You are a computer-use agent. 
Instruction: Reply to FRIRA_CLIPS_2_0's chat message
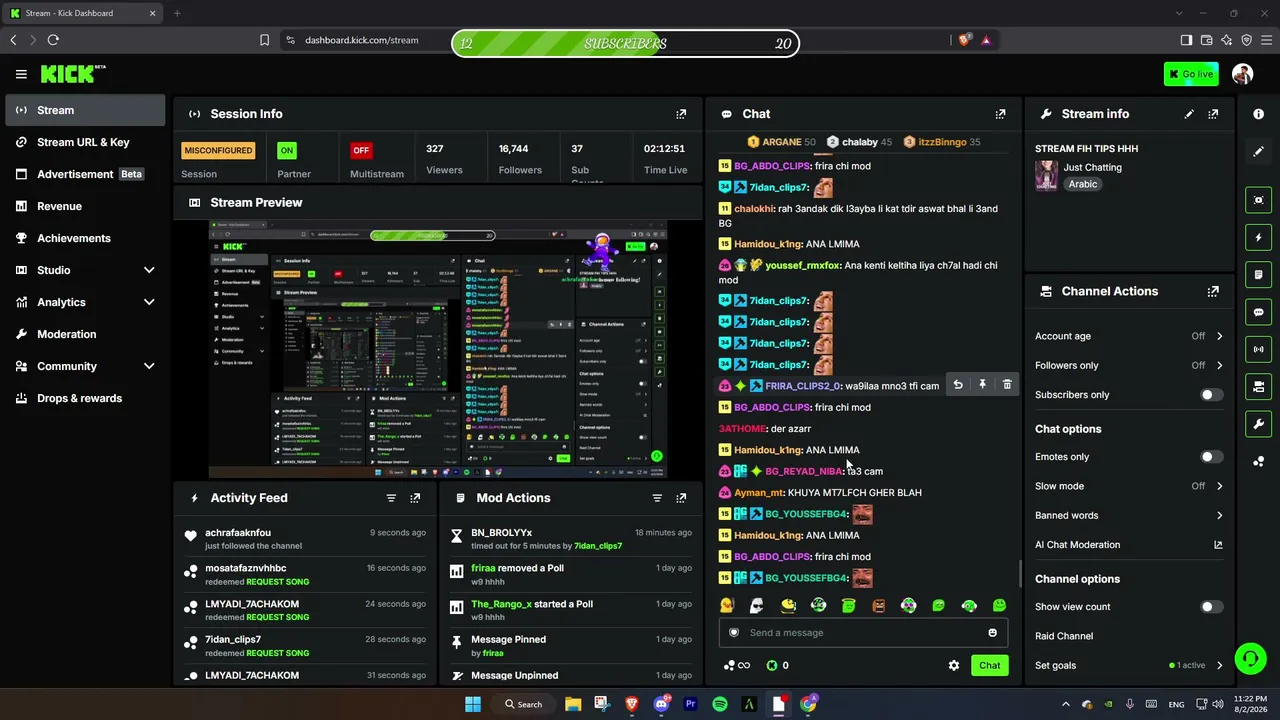point(958,385)
